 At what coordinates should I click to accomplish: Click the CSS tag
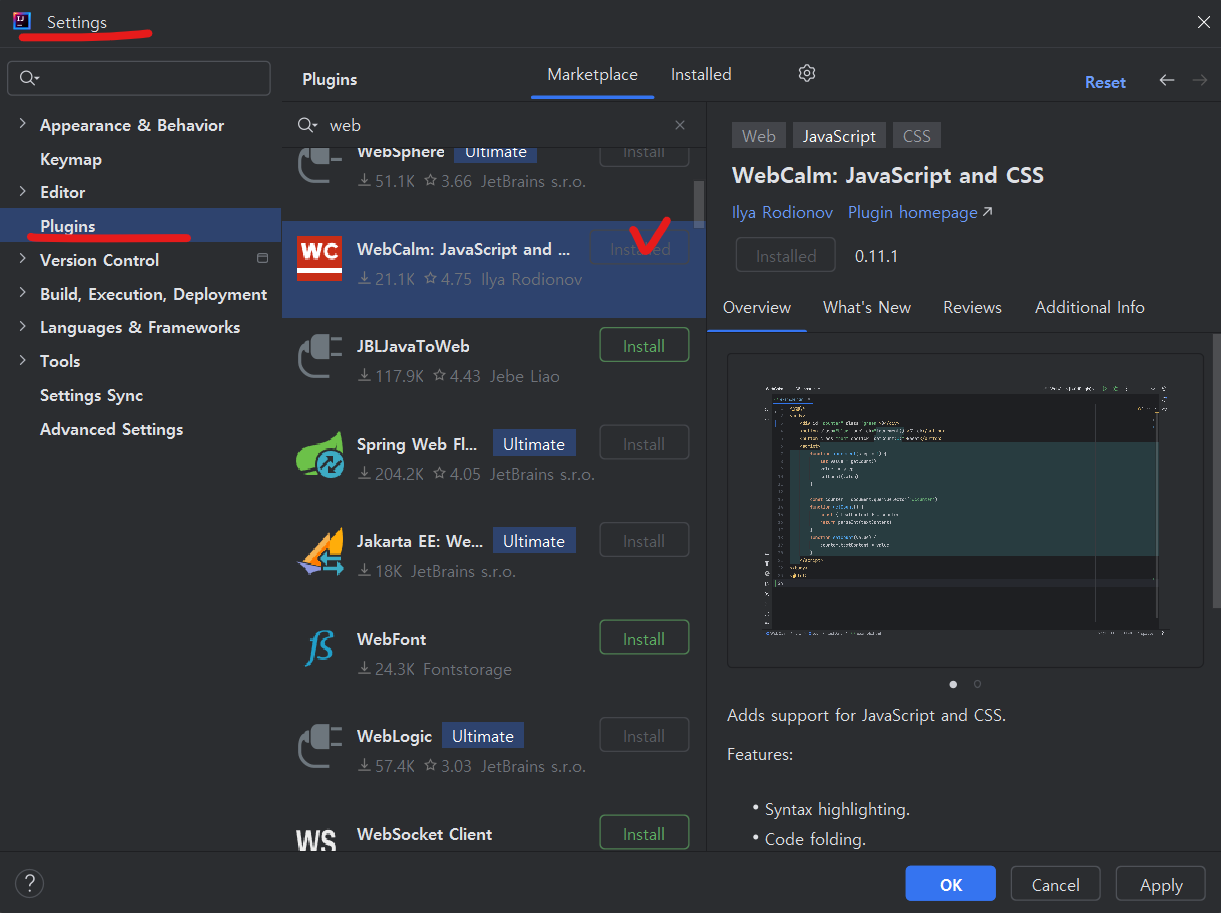click(917, 136)
